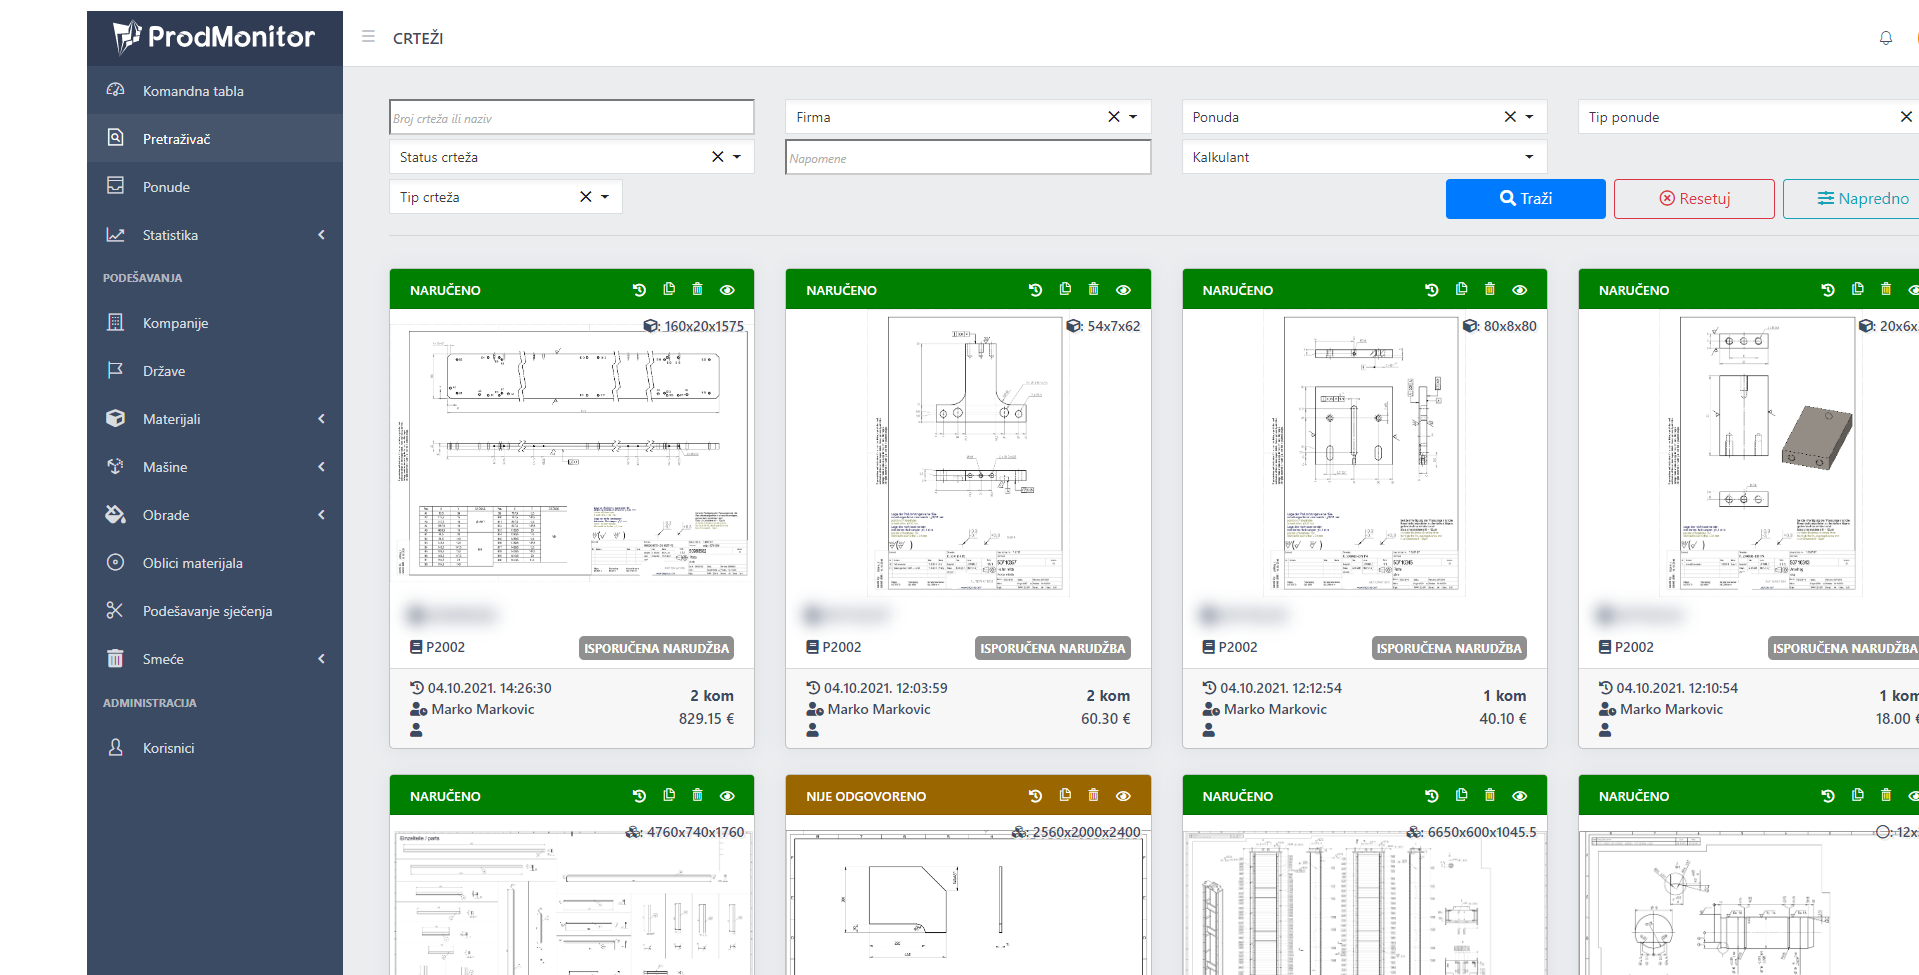Delete the 80x8x80 drawing card
The width and height of the screenshot is (1919, 975).
pos(1489,290)
